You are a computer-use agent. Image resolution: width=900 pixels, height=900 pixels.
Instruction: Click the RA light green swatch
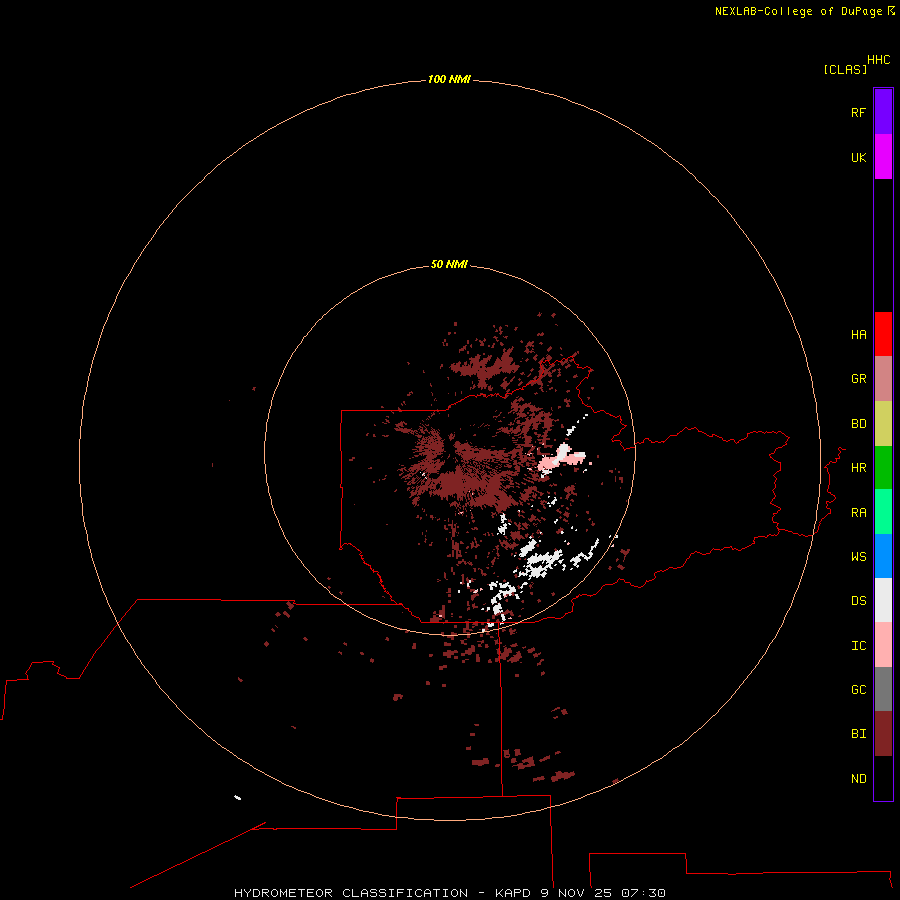pyautogui.click(x=883, y=512)
